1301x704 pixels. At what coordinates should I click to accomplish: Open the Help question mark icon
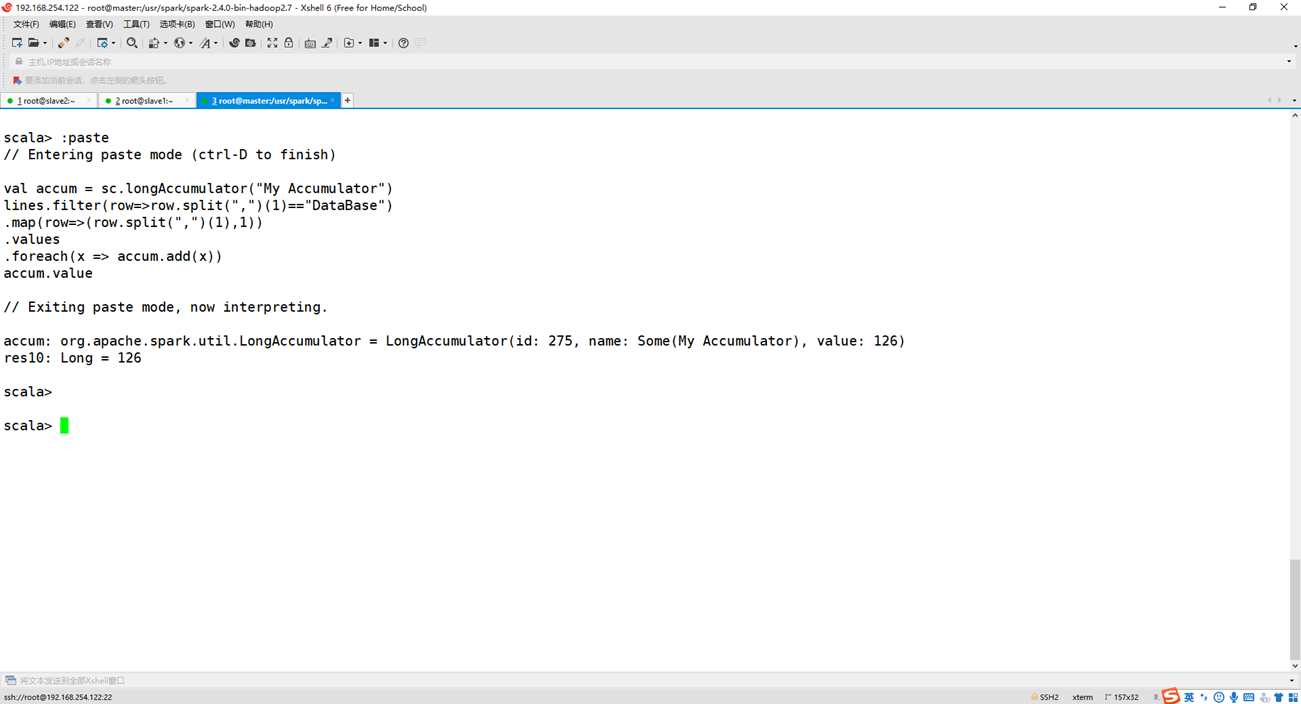coord(403,43)
